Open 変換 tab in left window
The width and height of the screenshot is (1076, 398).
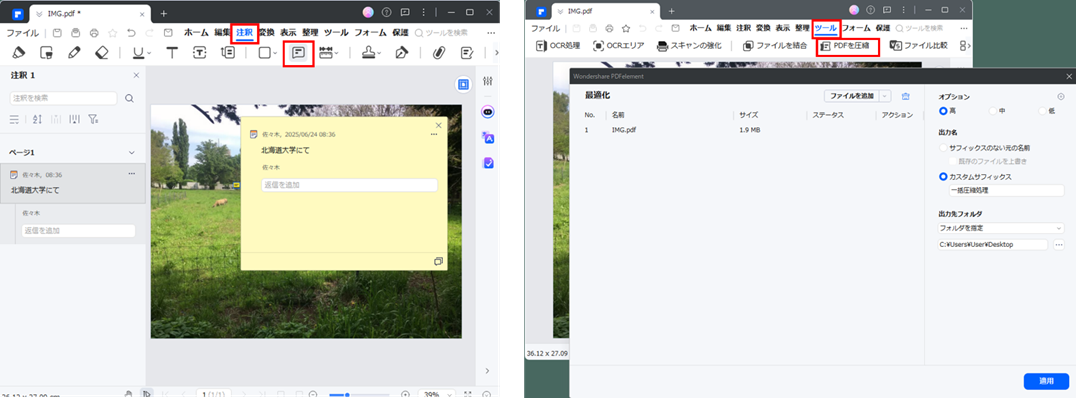coord(267,32)
